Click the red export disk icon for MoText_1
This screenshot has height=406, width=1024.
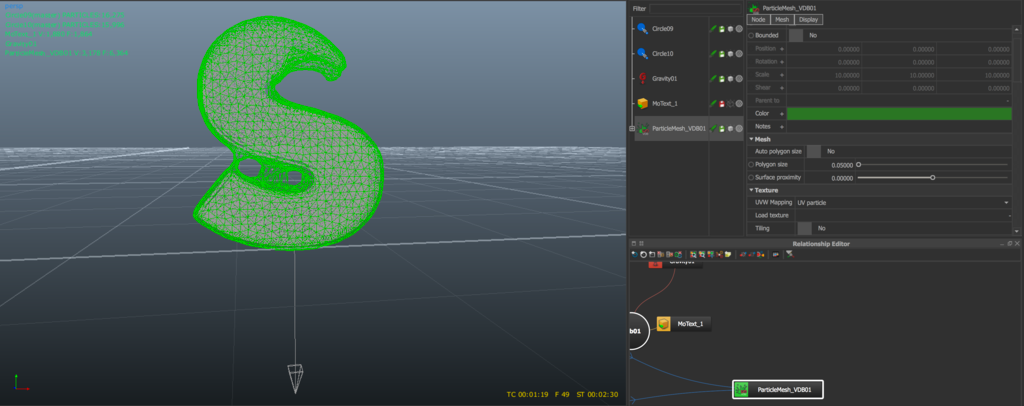(722, 103)
